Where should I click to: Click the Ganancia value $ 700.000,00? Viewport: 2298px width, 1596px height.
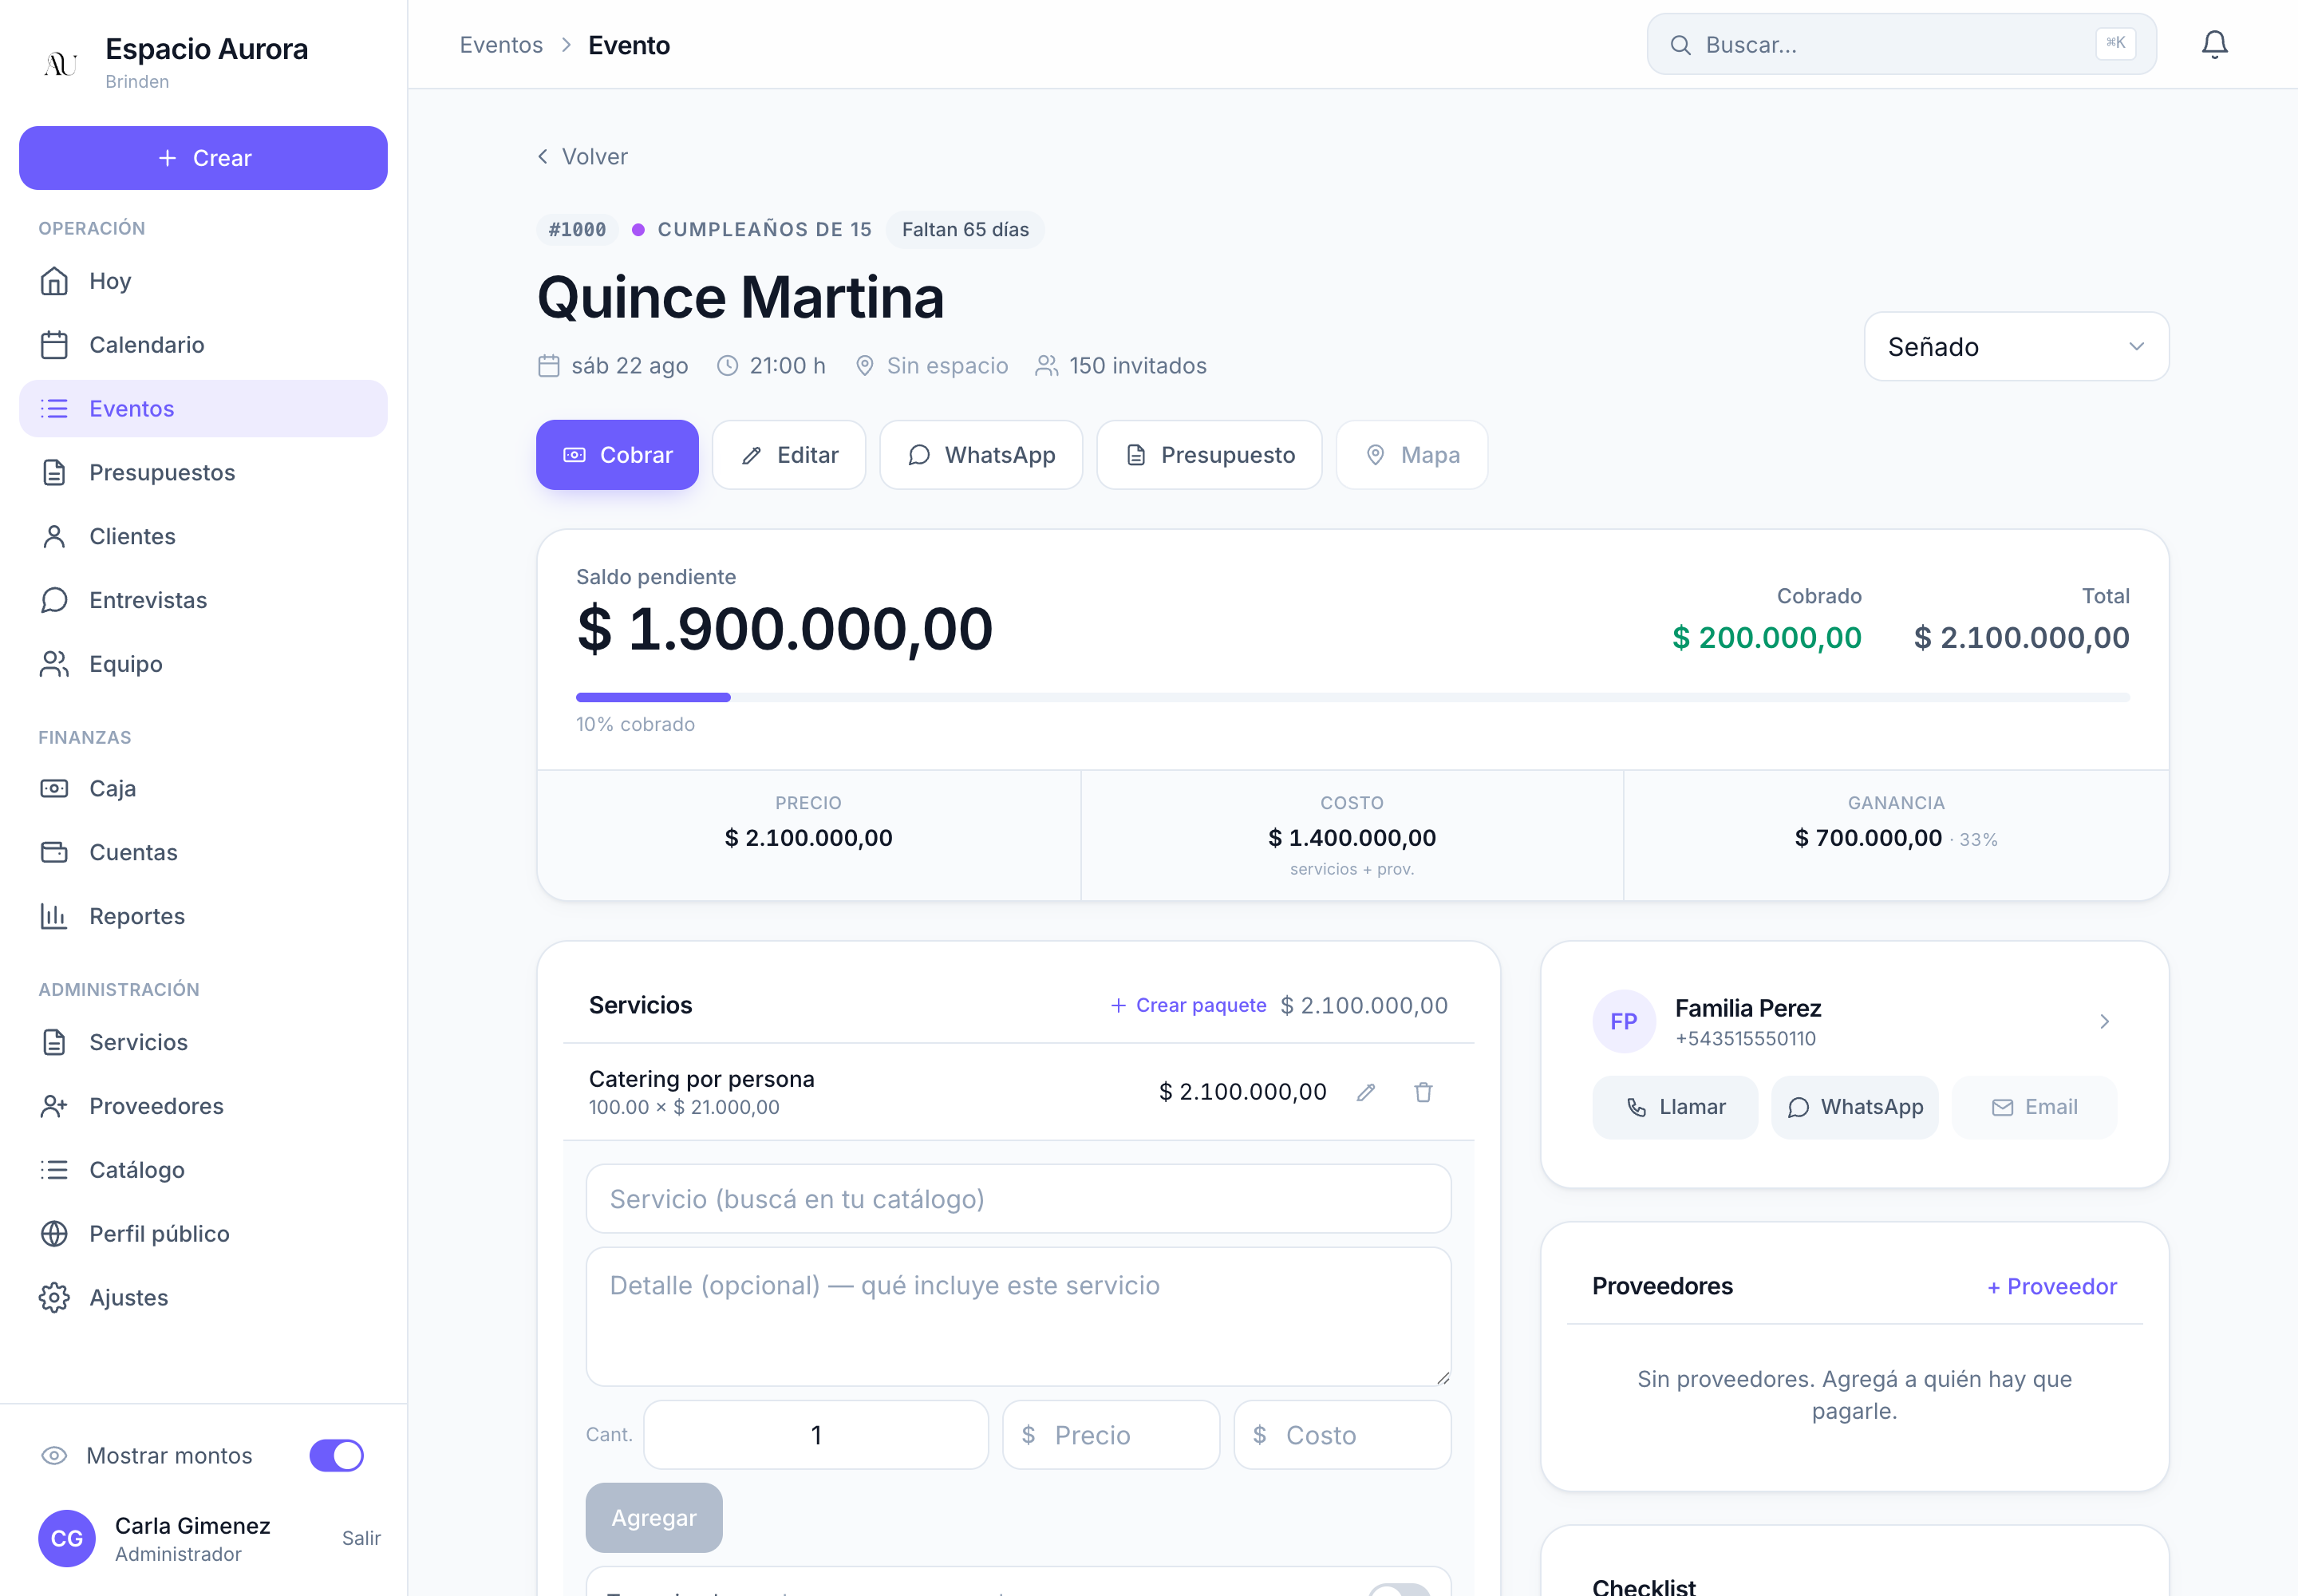coord(1868,838)
